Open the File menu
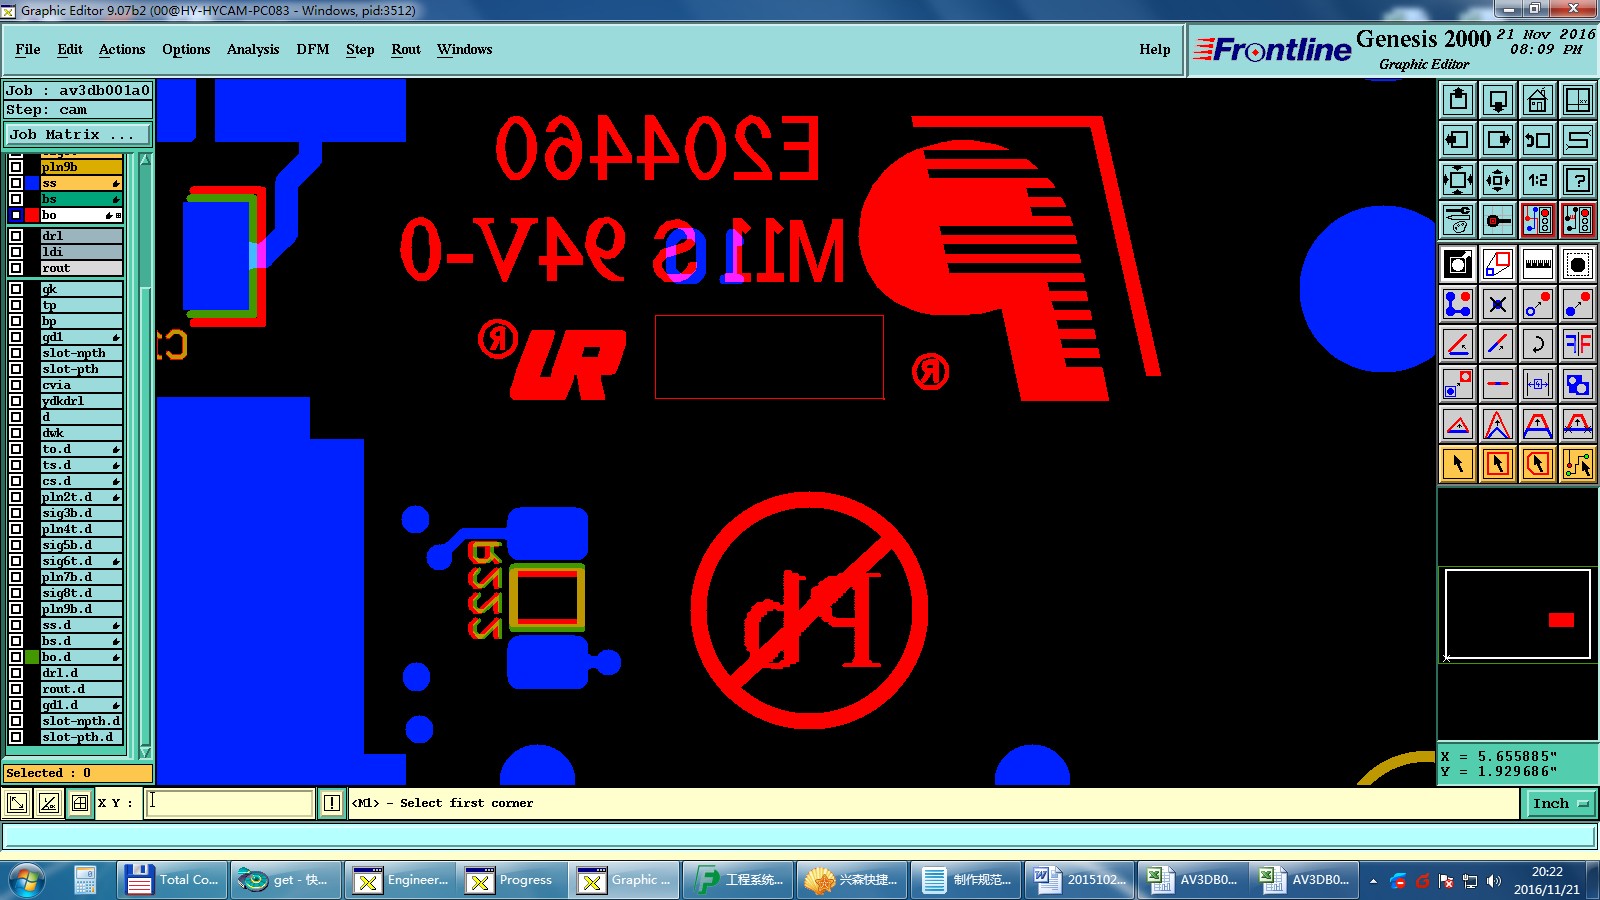1600x900 pixels. [x=28, y=49]
